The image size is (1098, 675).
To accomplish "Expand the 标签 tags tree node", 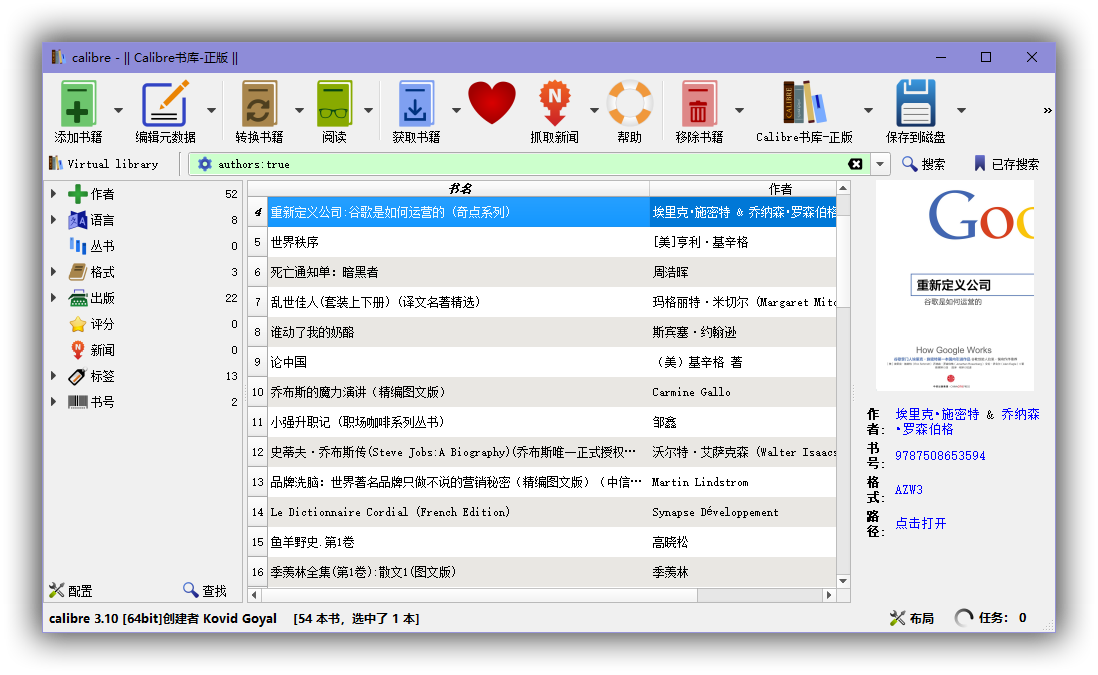I will click(53, 375).
